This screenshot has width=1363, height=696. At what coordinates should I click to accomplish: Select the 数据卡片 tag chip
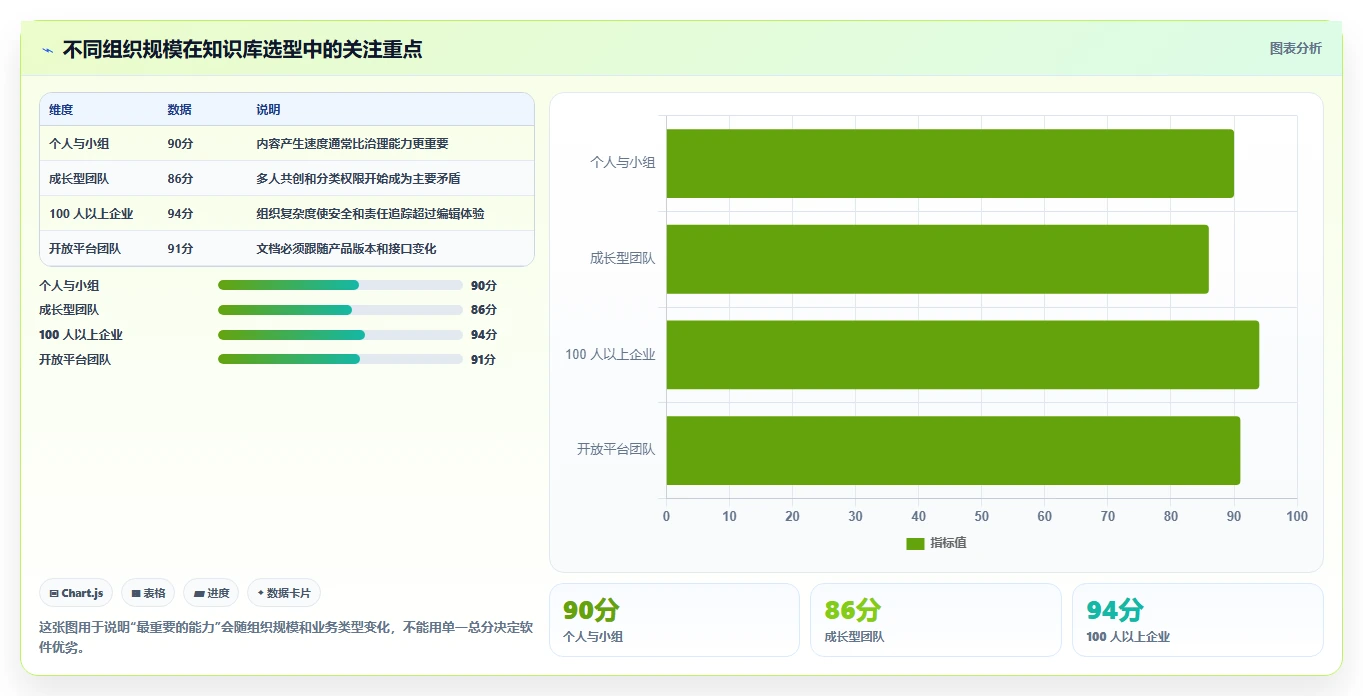(284, 593)
